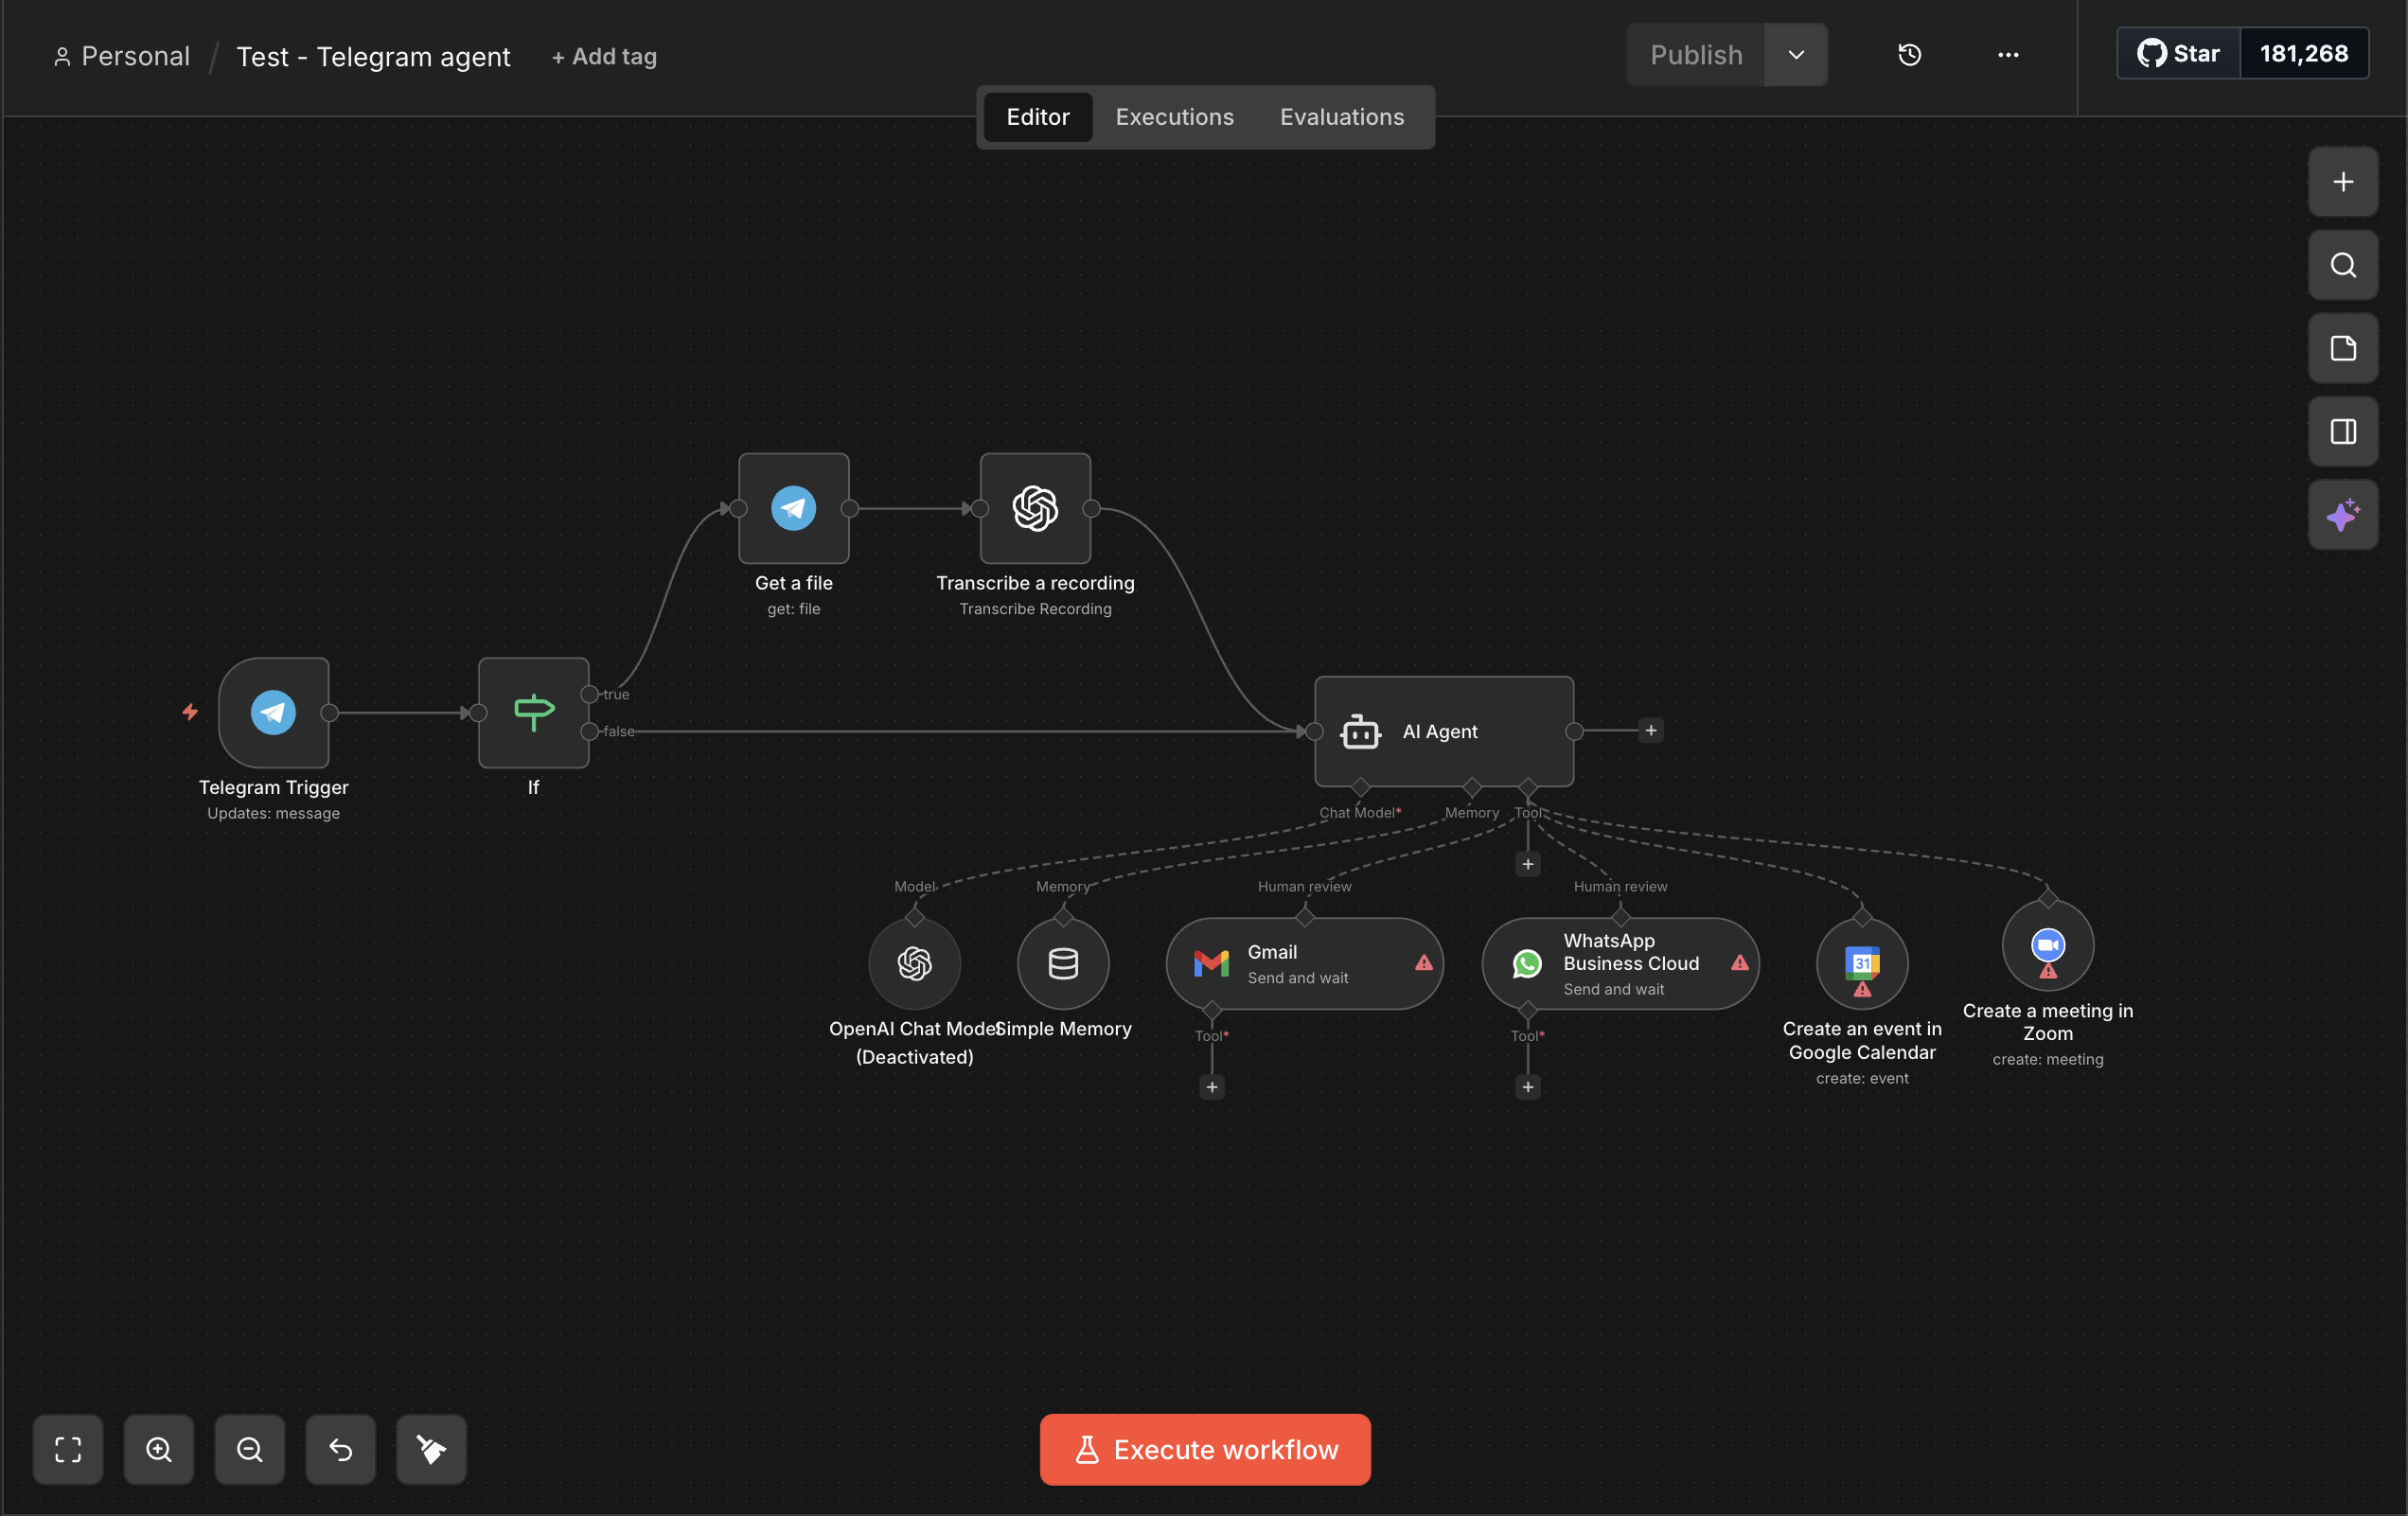Click the Add tag link

coord(604,57)
